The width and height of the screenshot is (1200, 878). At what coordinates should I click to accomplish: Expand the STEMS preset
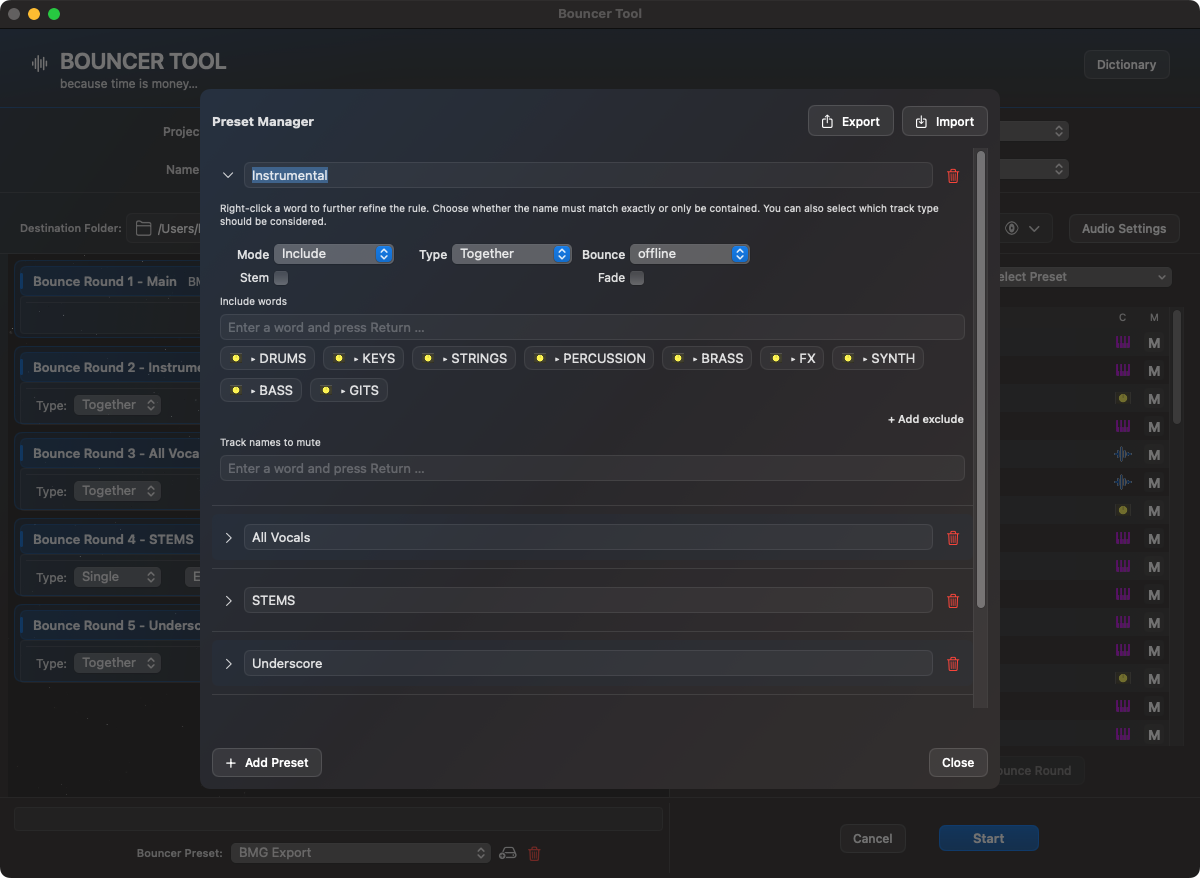[x=228, y=601]
